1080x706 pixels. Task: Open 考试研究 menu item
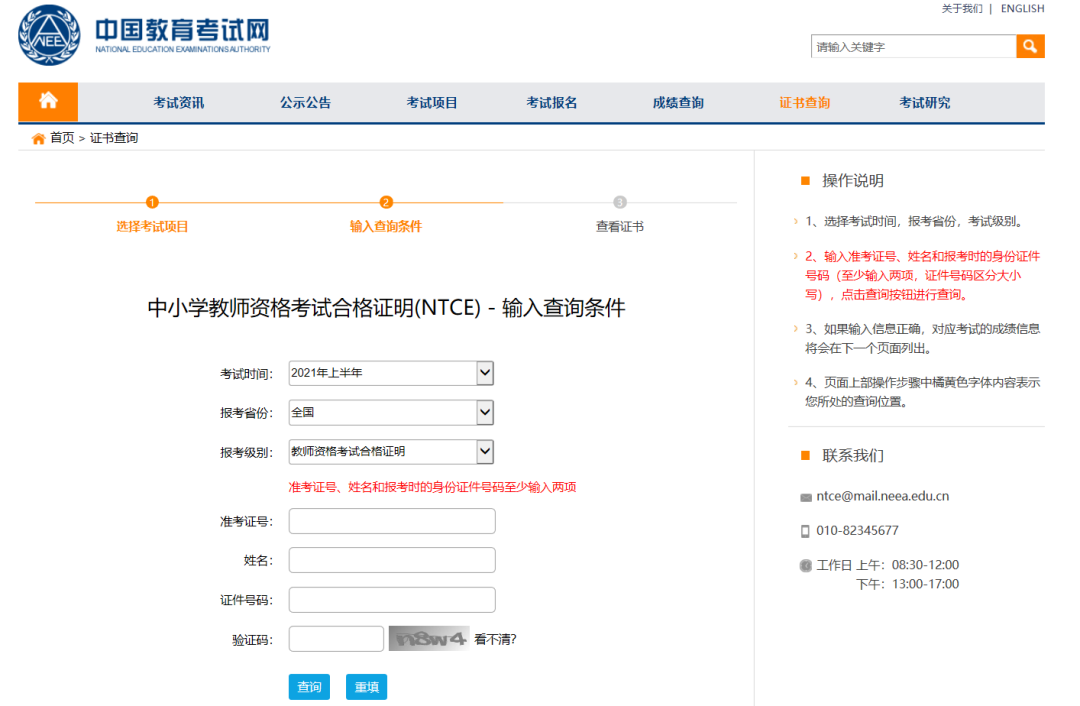[924, 103]
